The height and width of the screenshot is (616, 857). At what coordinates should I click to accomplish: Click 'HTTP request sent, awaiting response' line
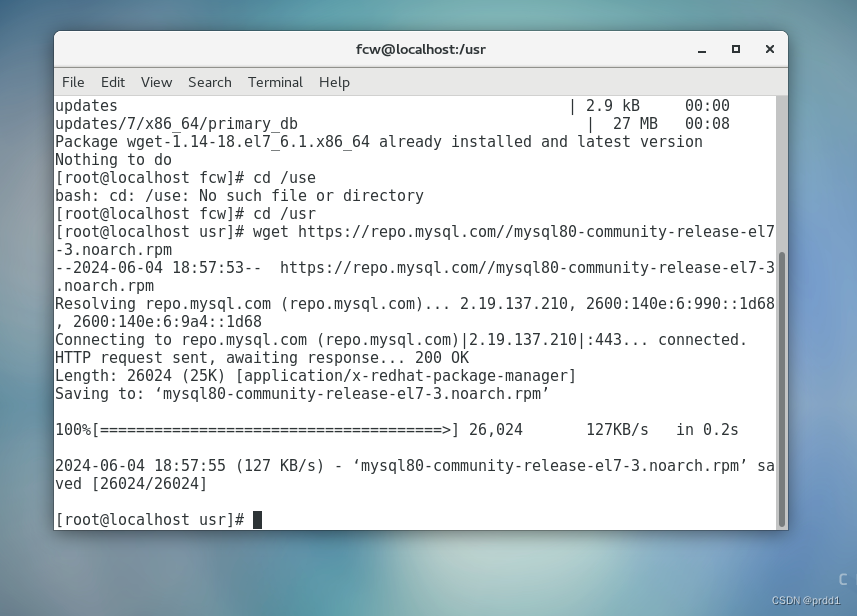tap(262, 358)
